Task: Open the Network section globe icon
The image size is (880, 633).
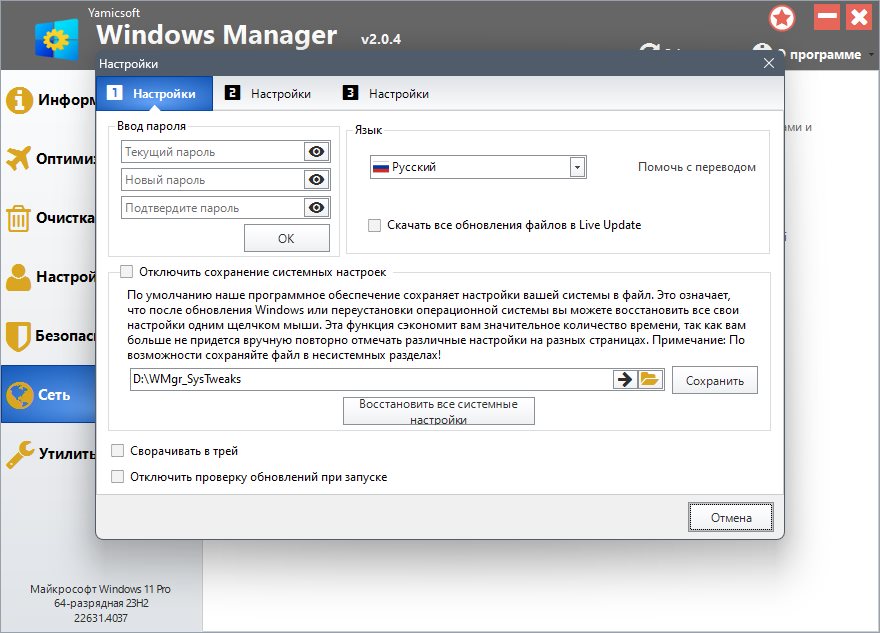Action: (x=20, y=395)
